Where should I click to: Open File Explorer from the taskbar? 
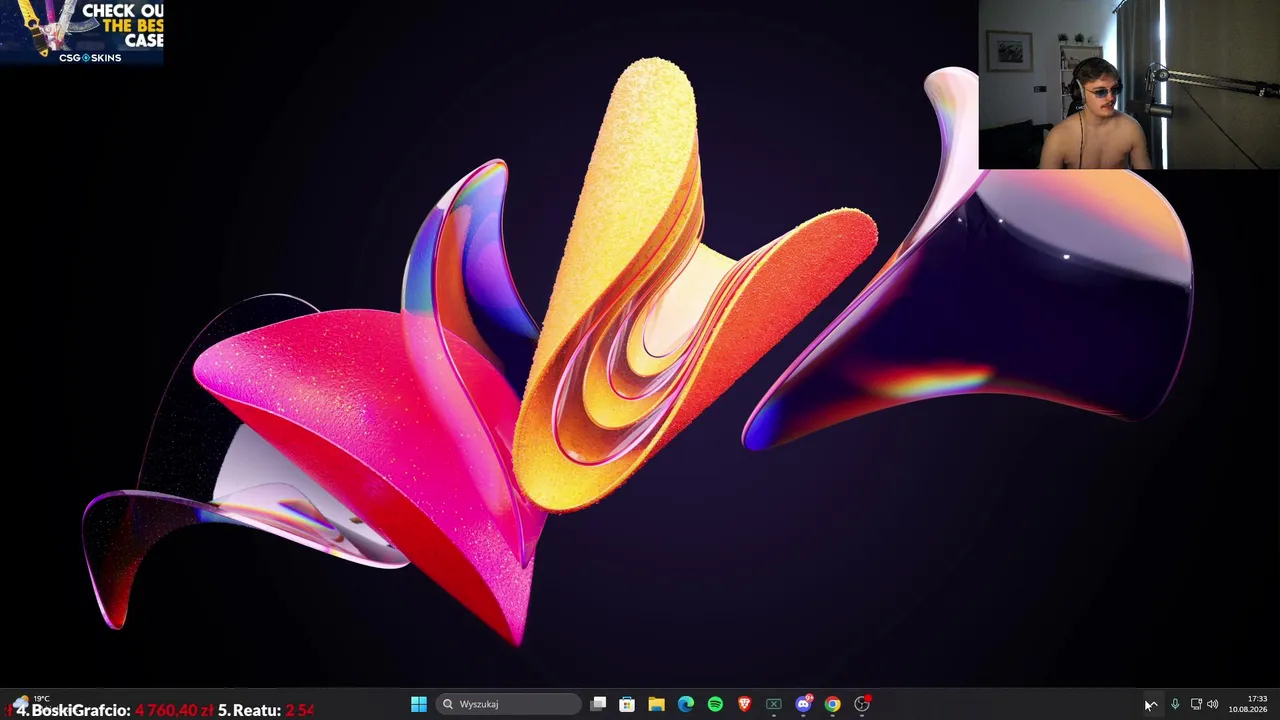pos(656,704)
